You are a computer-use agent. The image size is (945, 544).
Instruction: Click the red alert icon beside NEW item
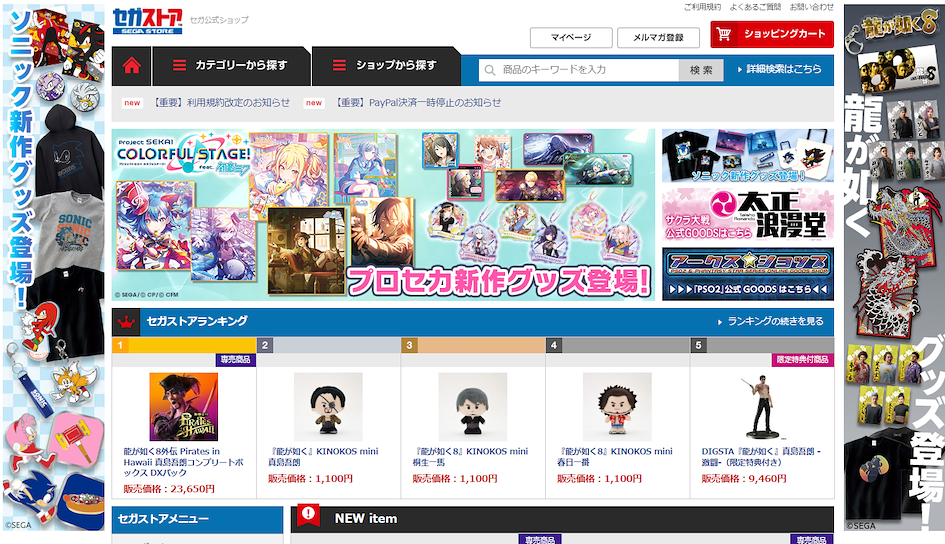click(308, 515)
